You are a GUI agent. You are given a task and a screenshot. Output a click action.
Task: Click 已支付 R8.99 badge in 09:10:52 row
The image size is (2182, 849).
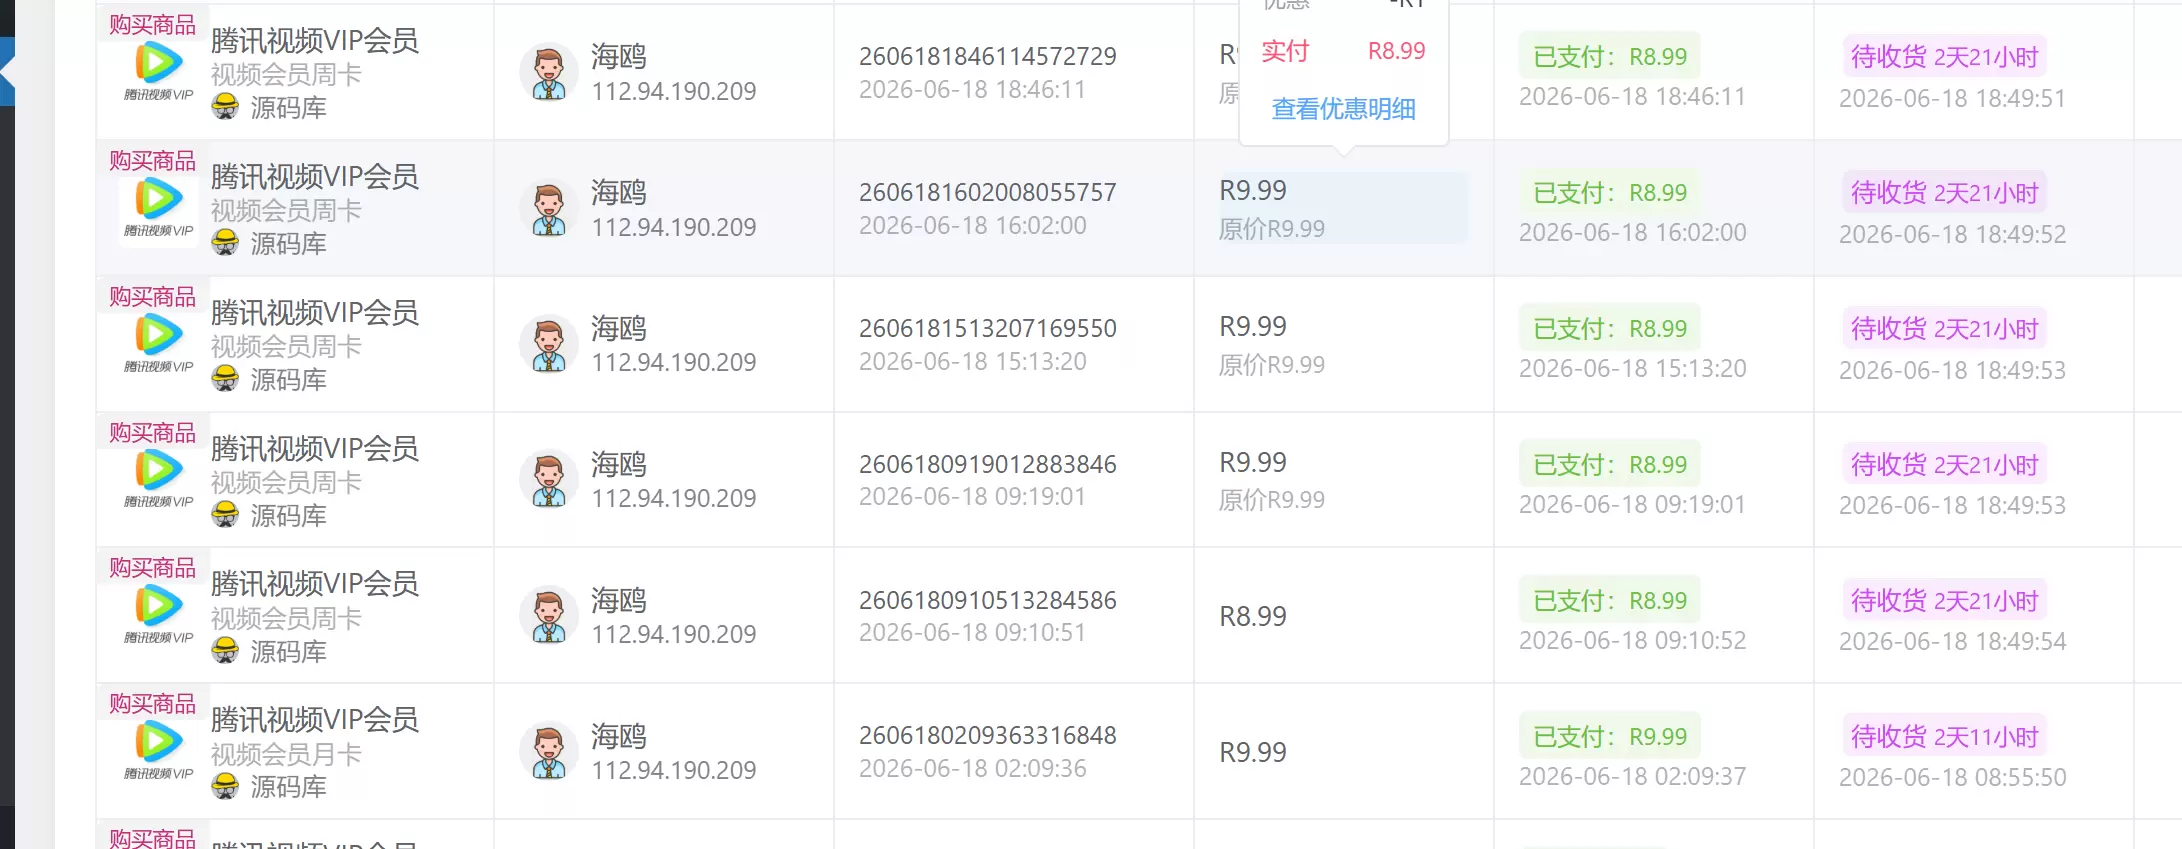1610,601
